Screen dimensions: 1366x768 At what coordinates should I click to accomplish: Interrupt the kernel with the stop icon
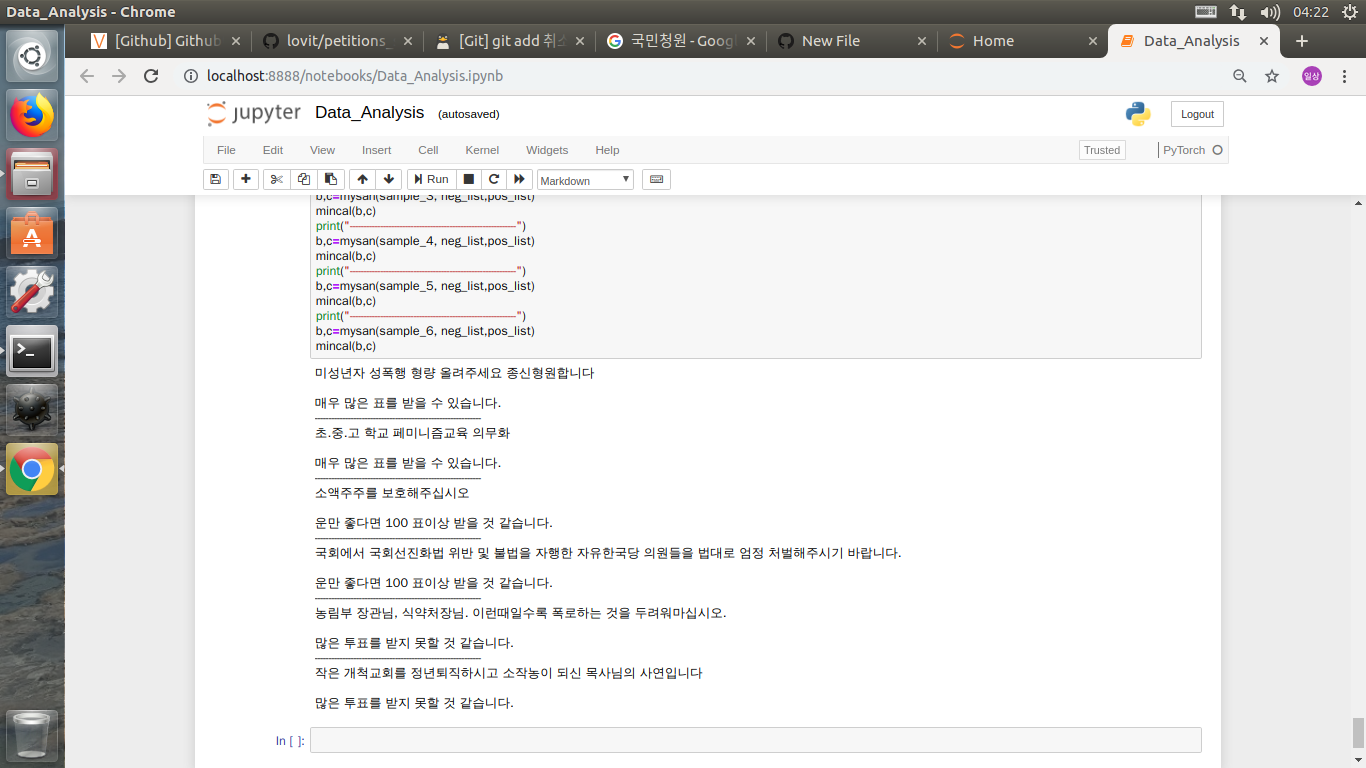click(466, 179)
